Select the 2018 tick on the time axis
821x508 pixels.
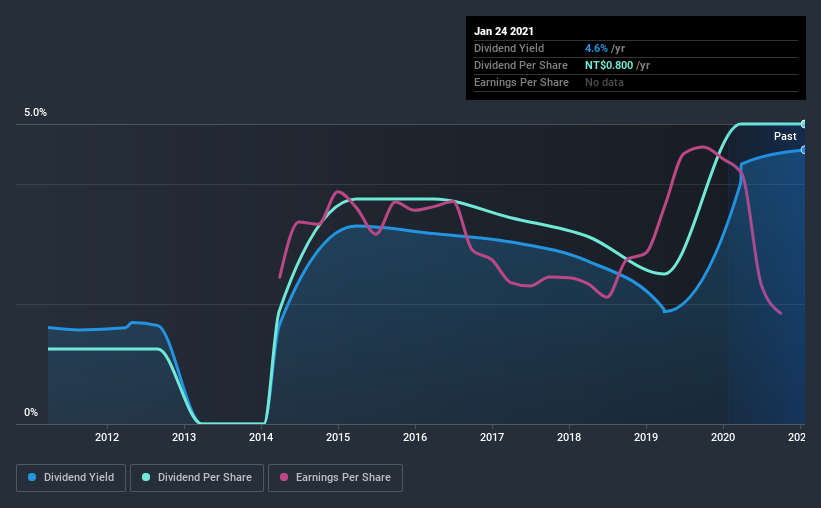569,437
